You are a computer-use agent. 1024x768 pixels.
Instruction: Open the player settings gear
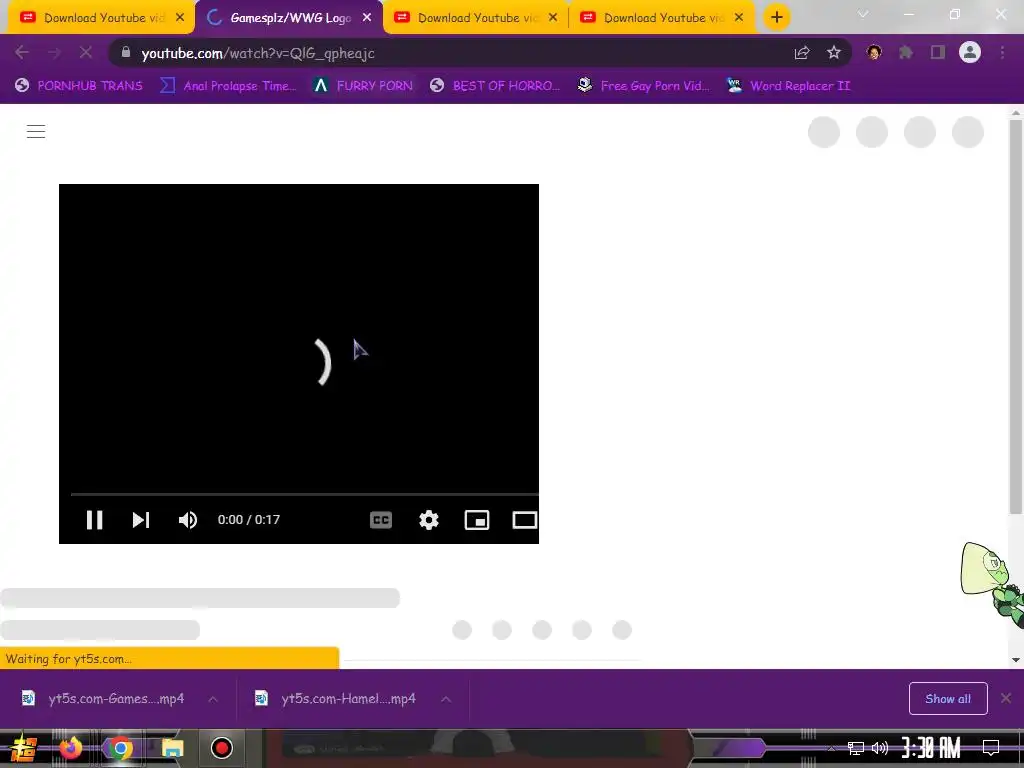click(428, 520)
